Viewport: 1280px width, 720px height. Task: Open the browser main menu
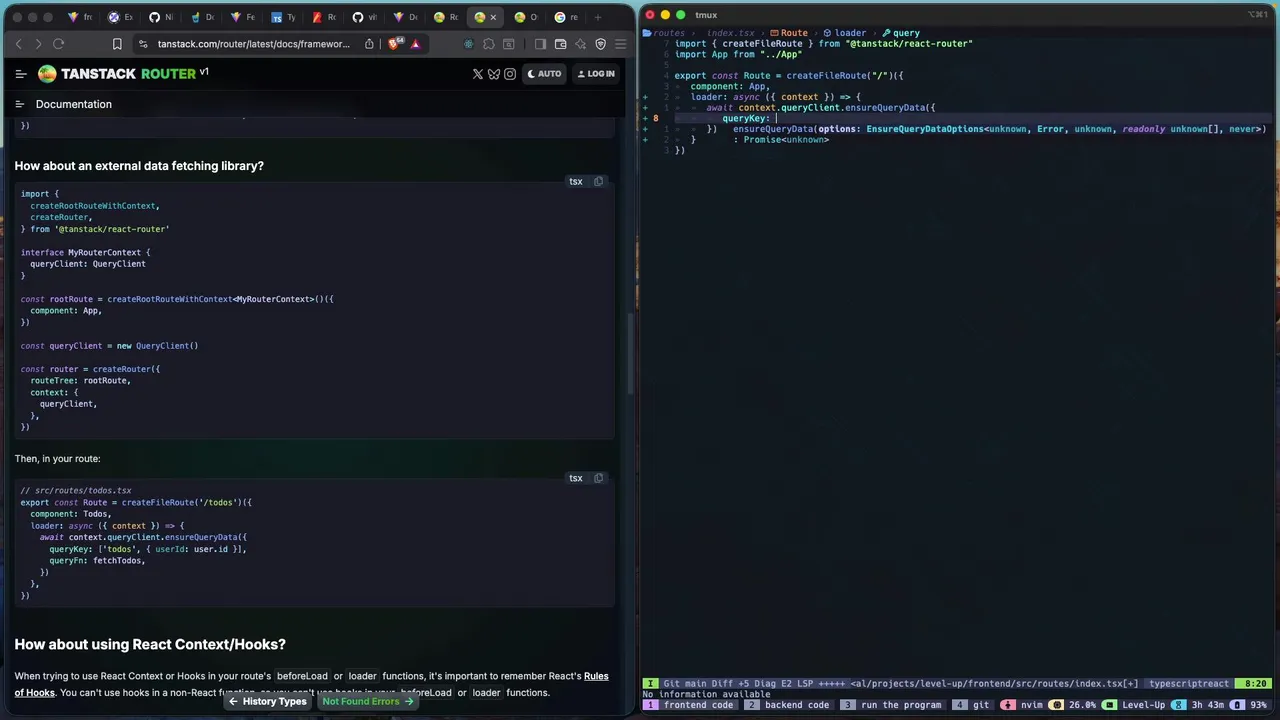[620, 44]
